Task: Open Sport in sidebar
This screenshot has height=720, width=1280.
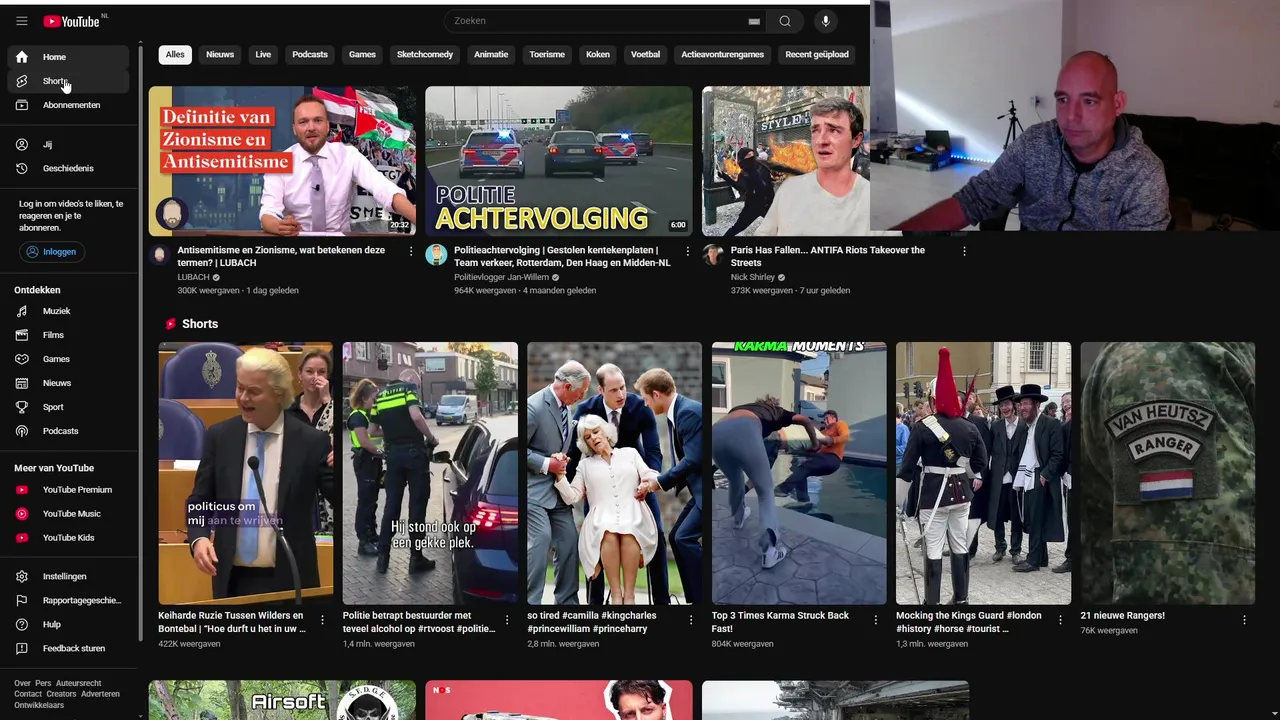Action: (x=68, y=407)
